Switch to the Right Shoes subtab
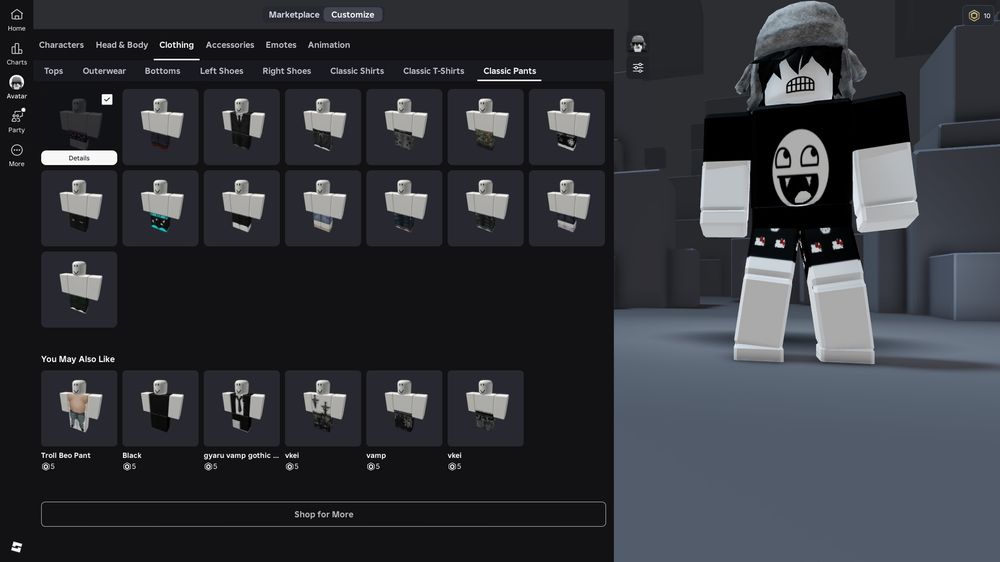The width and height of the screenshot is (1000, 562). click(x=287, y=71)
